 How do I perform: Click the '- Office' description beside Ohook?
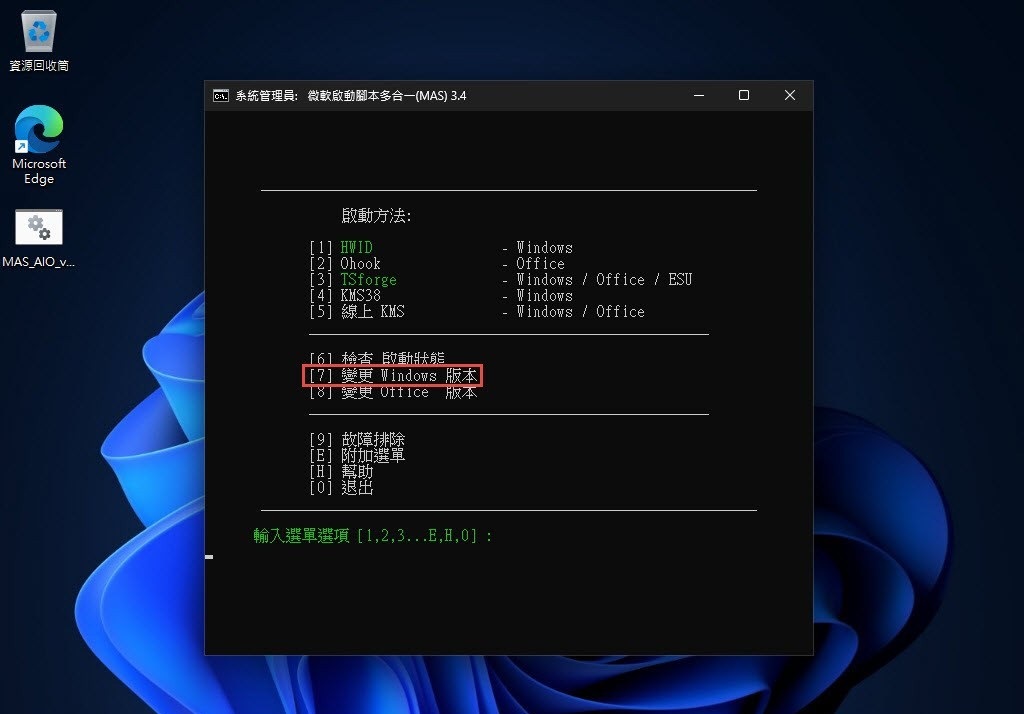(x=533, y=264)
